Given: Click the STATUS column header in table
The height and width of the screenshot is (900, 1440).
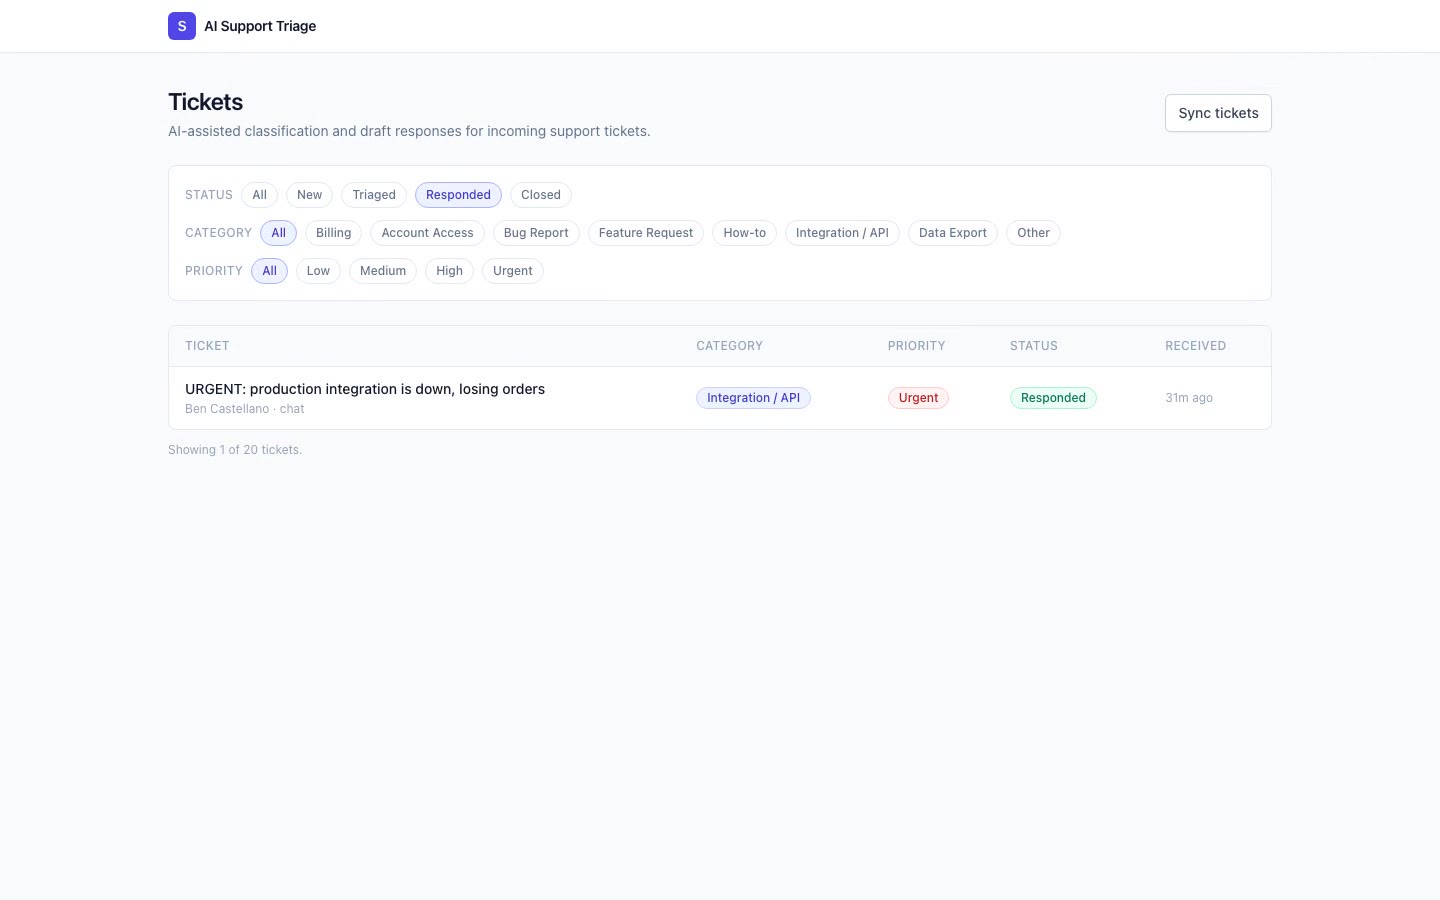Looking at the screenshot, I should click(1033, 346).
